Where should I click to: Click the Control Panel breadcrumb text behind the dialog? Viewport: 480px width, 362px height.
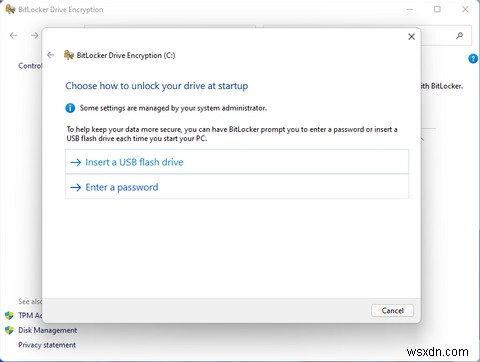click(x=30, y=66)
